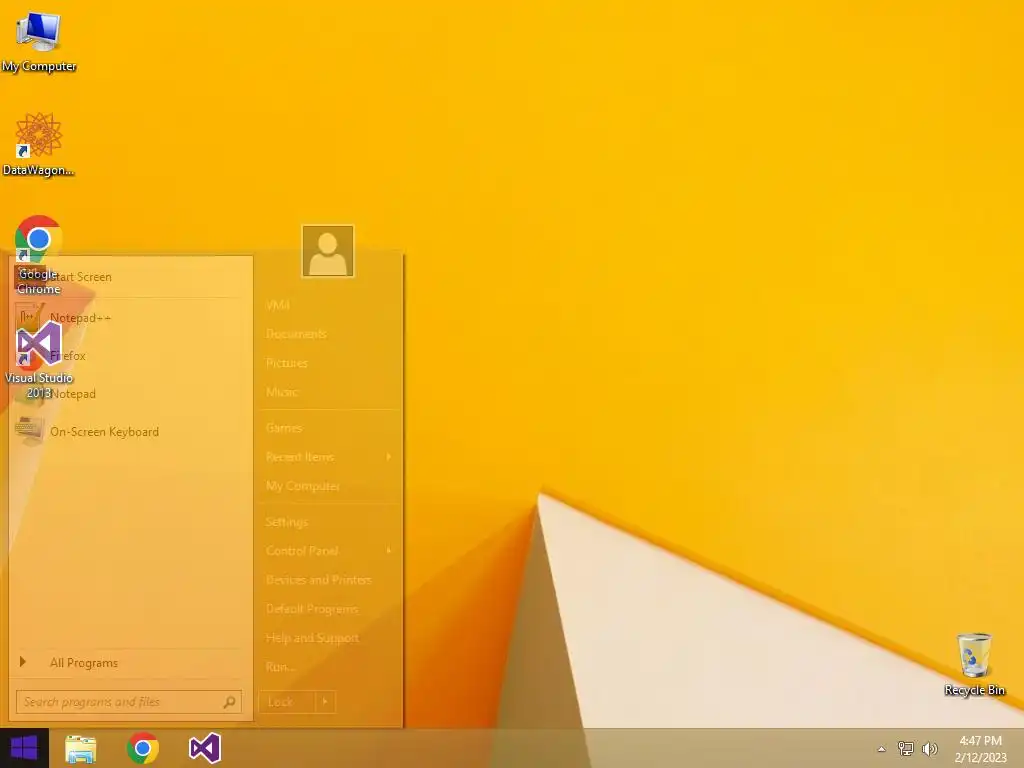
Task: Open Visual Studio 2013 desktop shortcut
Action: pos(39,360)
